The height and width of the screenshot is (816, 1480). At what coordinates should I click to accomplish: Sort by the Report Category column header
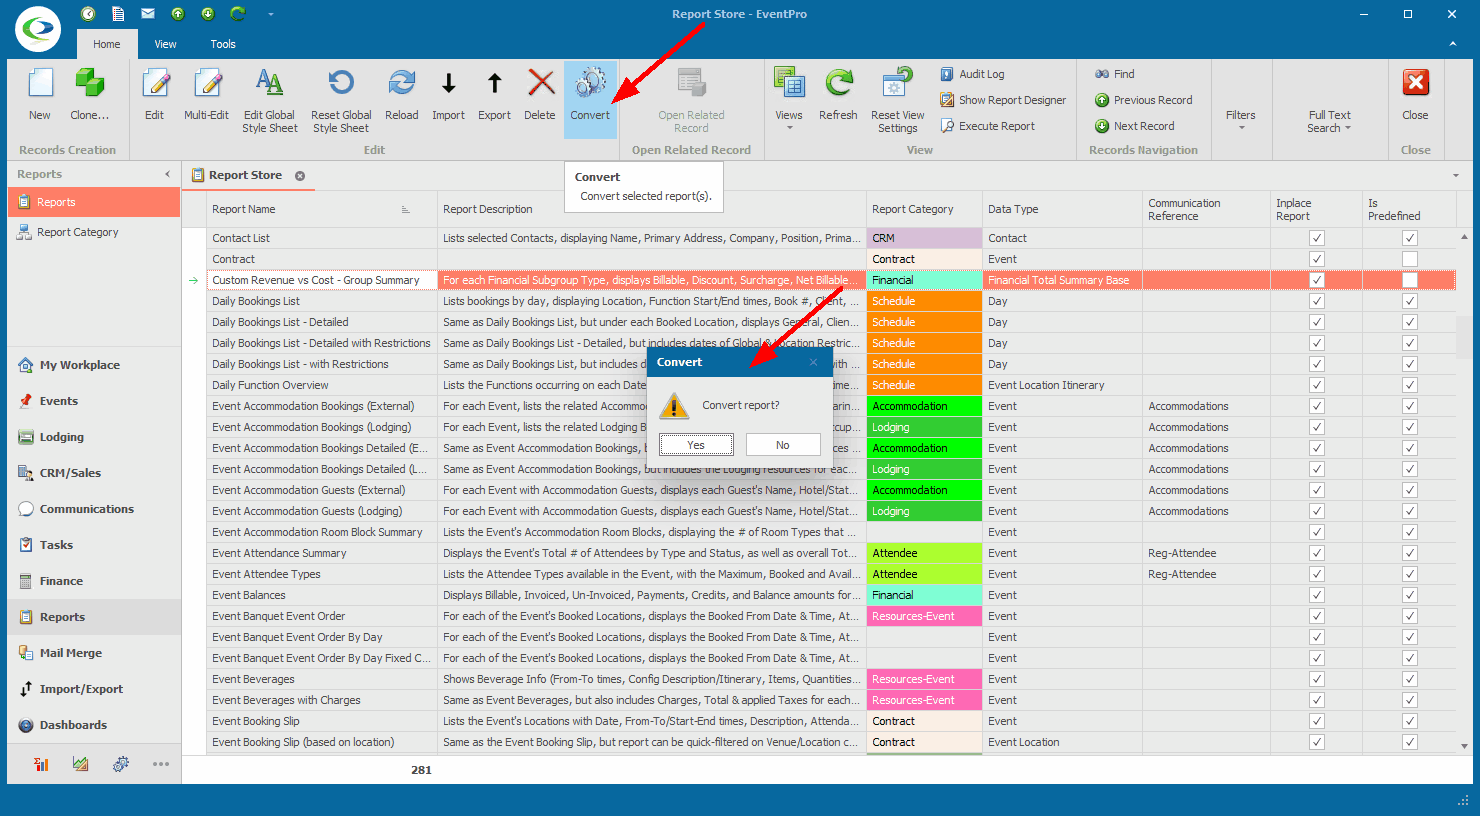[x=924, y=209]
